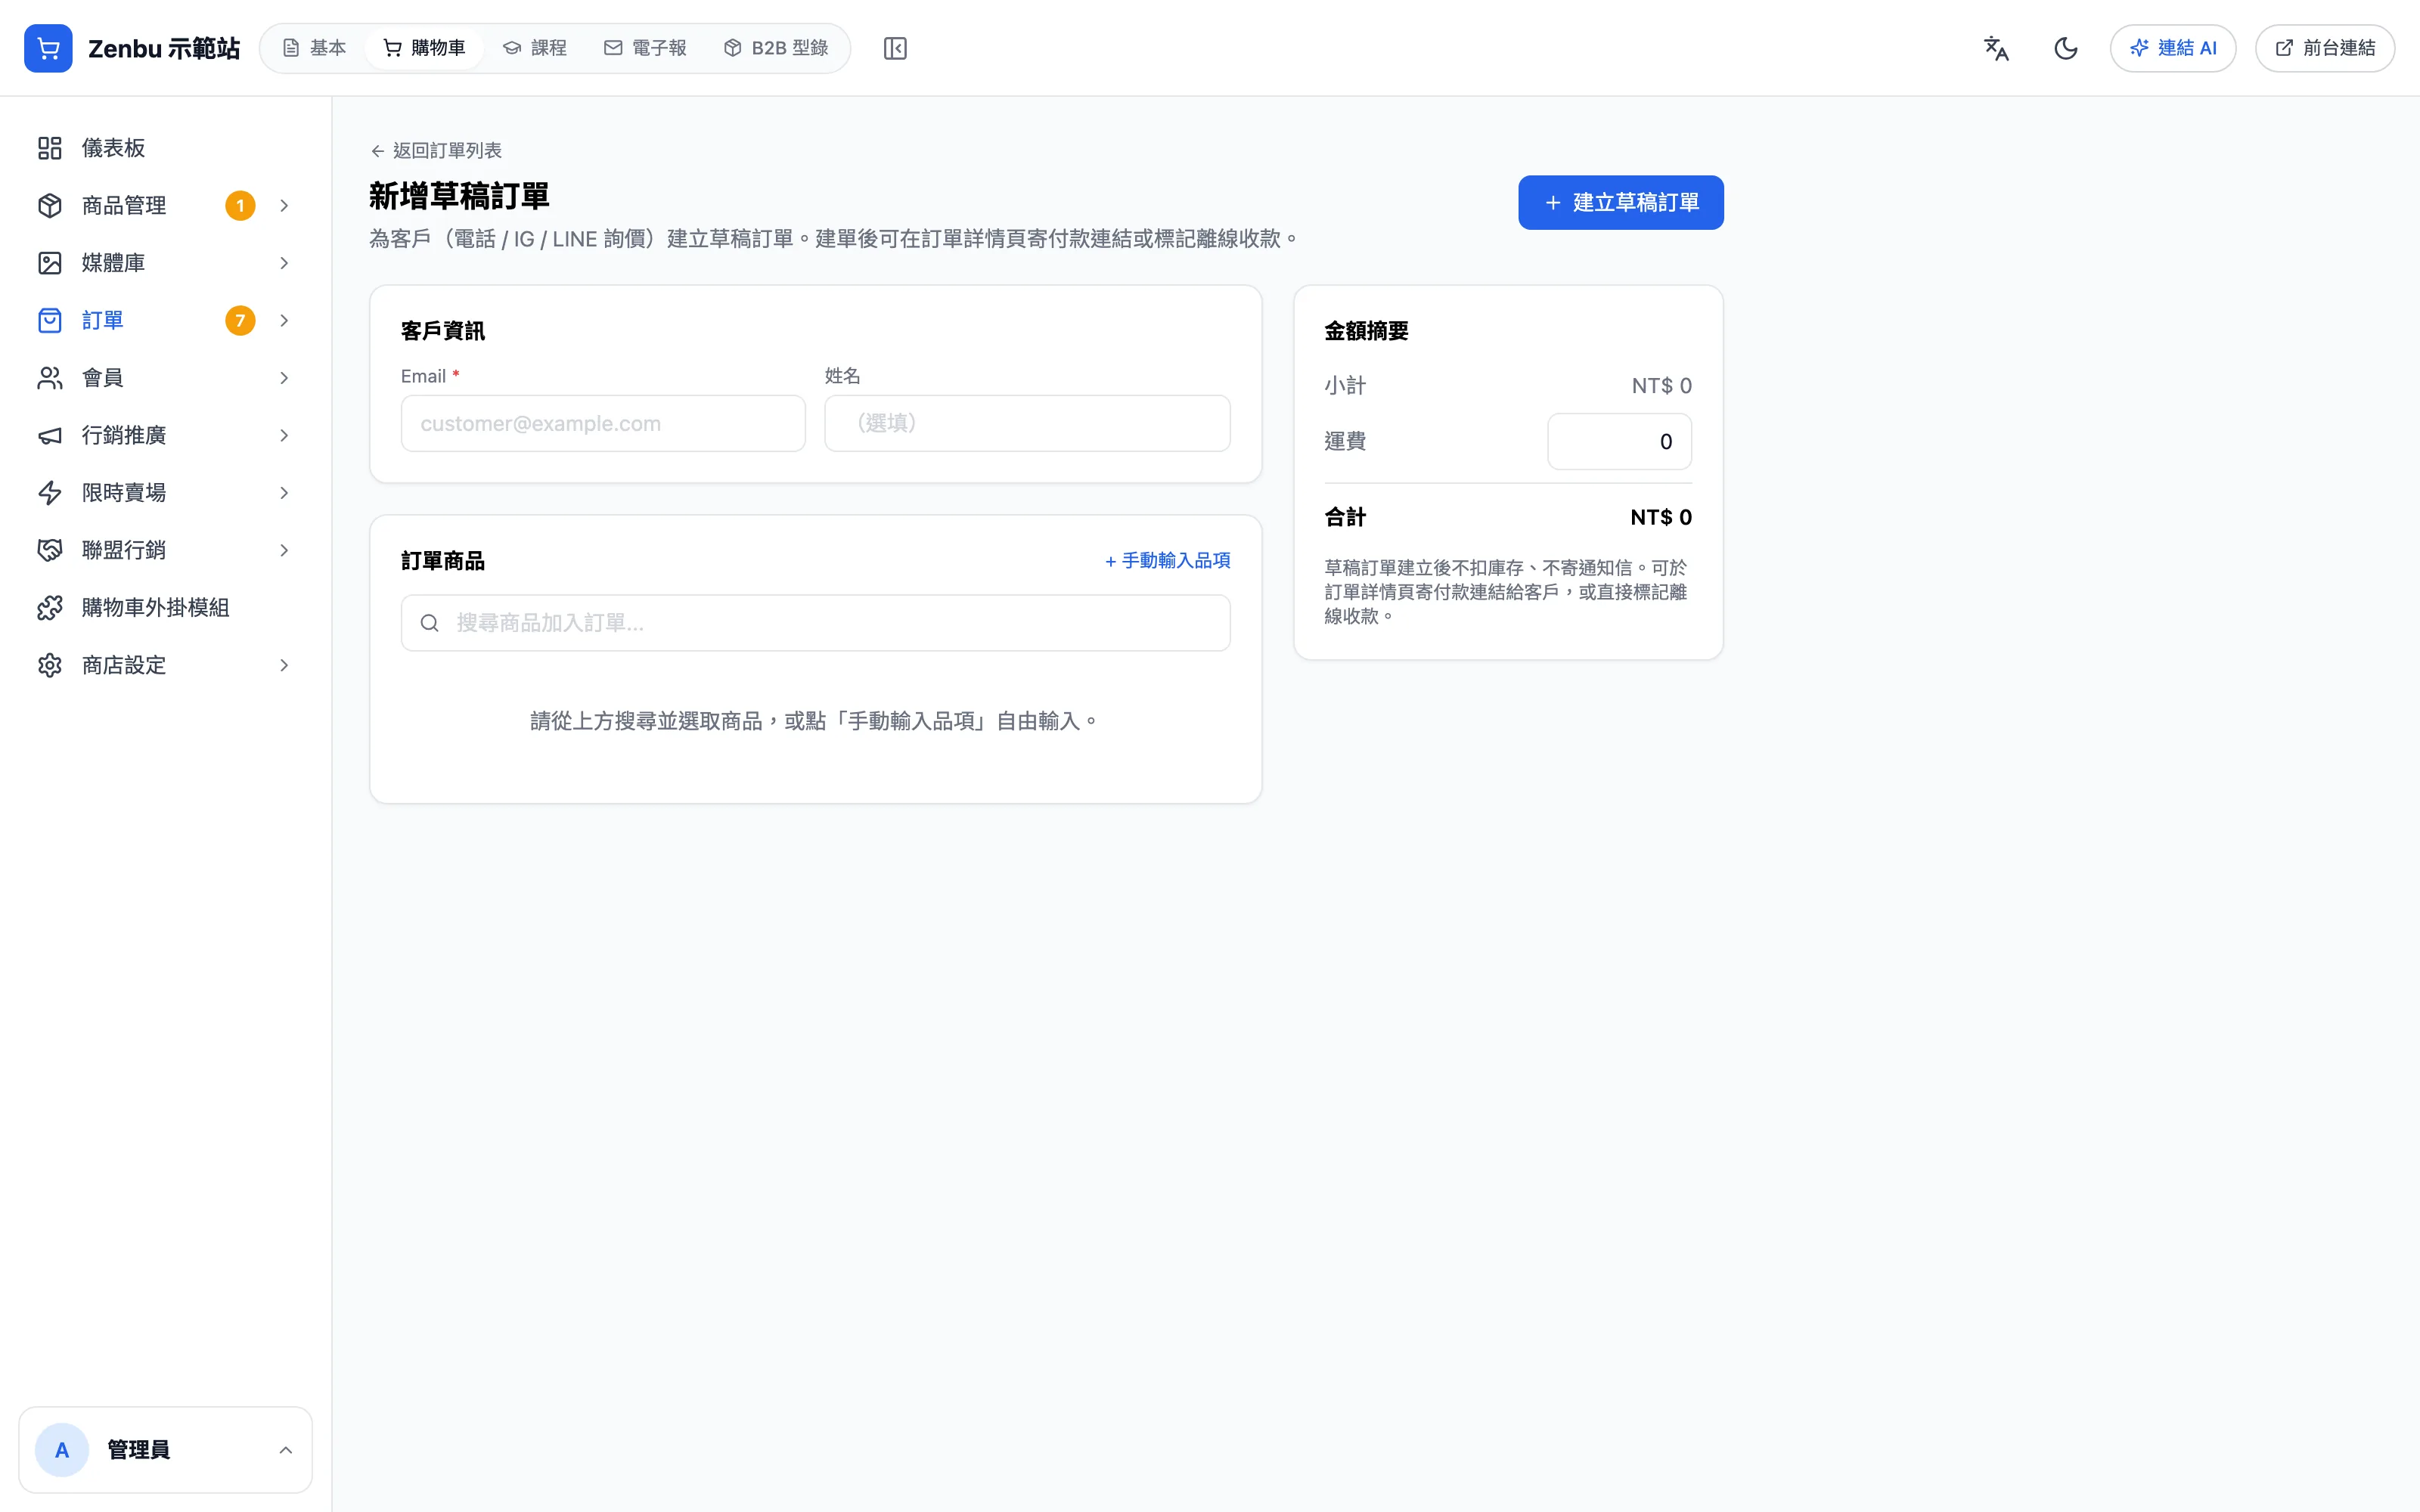The height and width of the screenshot is (1512, 2420).
Task: Click the 媒體庫 image icon
Action: [50, 263]
